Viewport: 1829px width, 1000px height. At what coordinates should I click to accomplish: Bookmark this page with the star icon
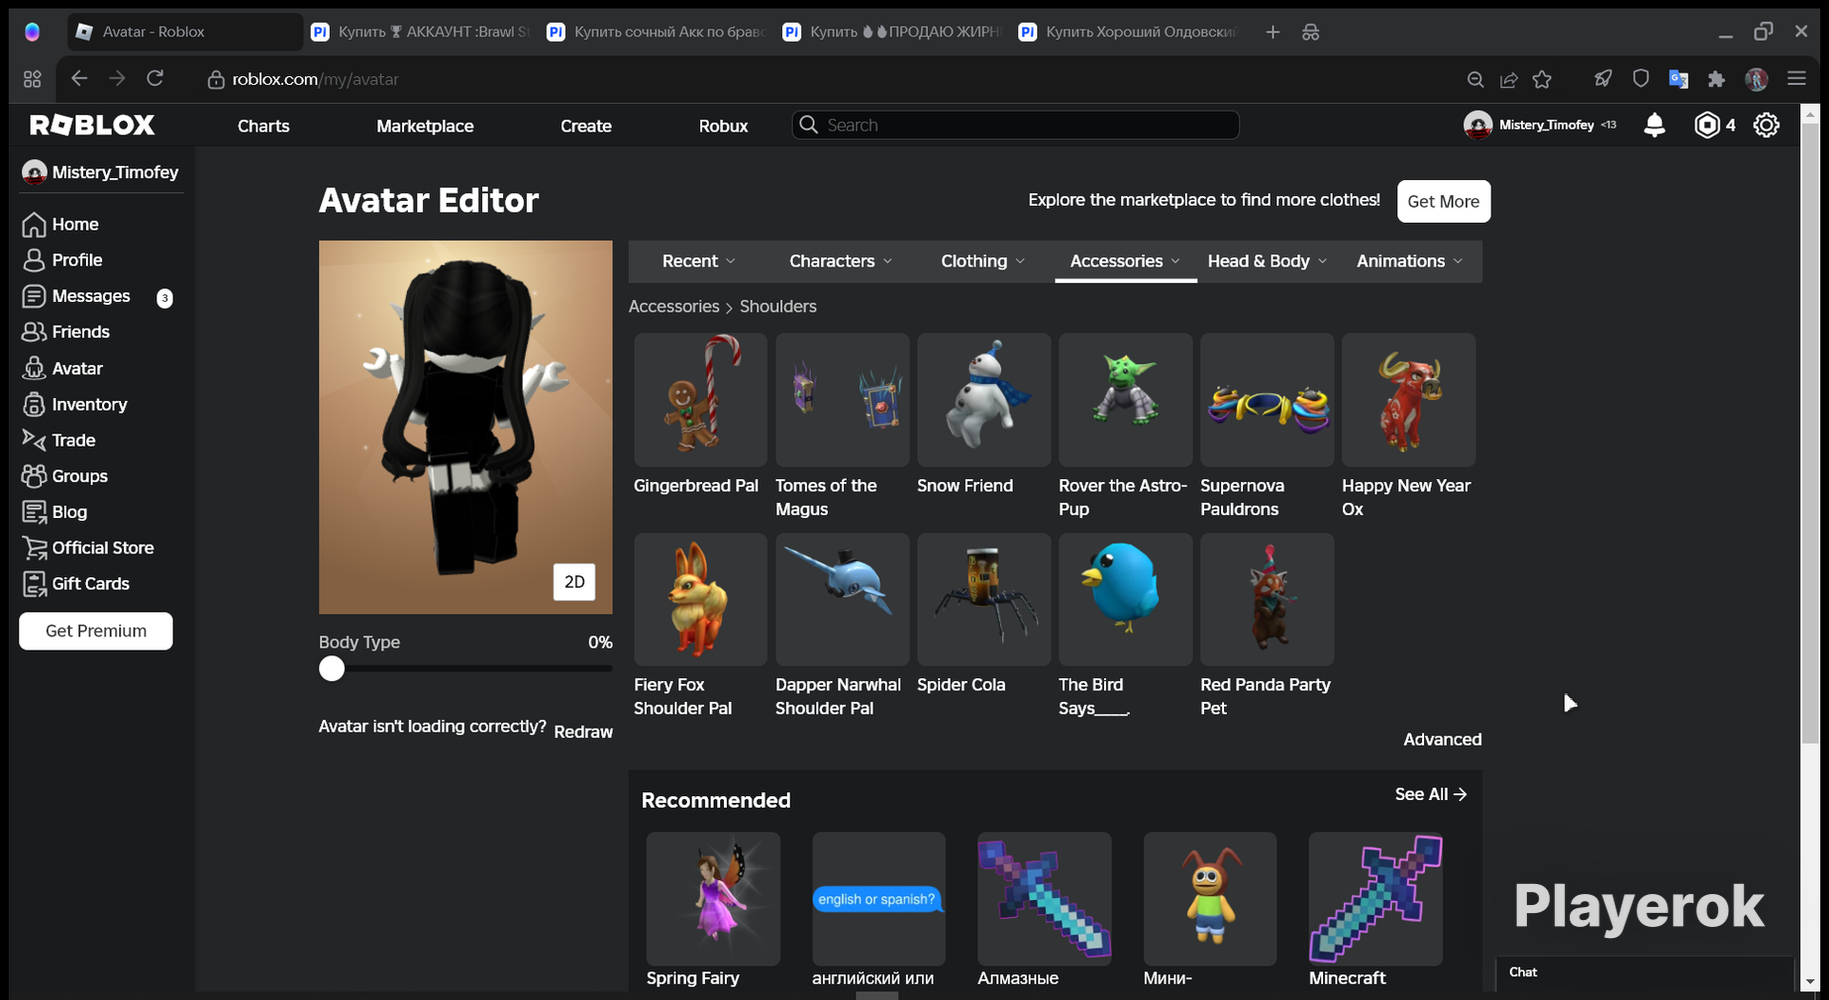[x=1542, y=79]
